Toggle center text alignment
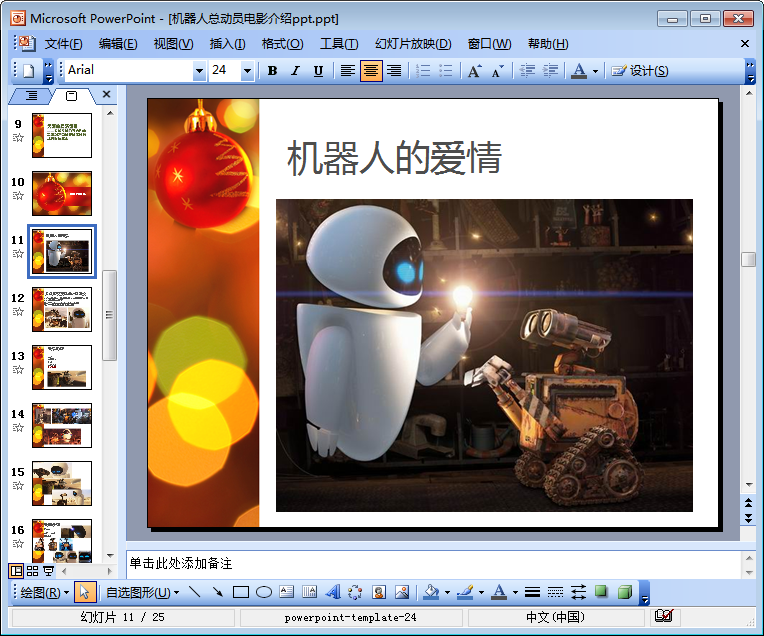764x636 pixels. point(371,71)
